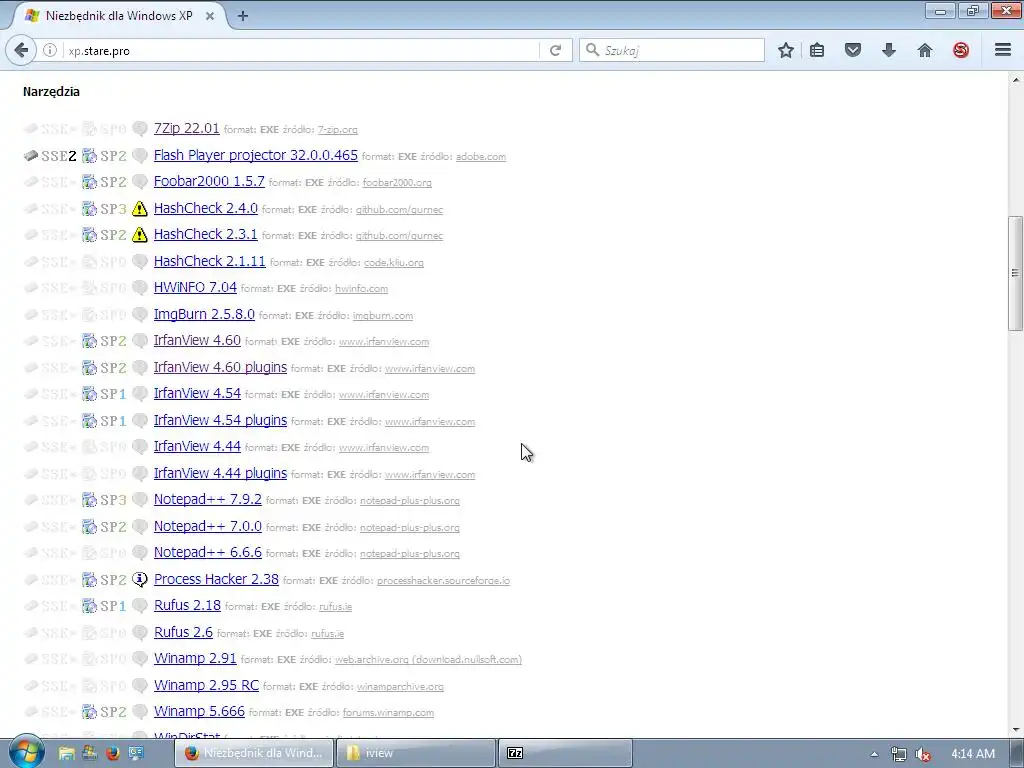Go to home page via house icon

pyautogui.click(x=925, y=50)
